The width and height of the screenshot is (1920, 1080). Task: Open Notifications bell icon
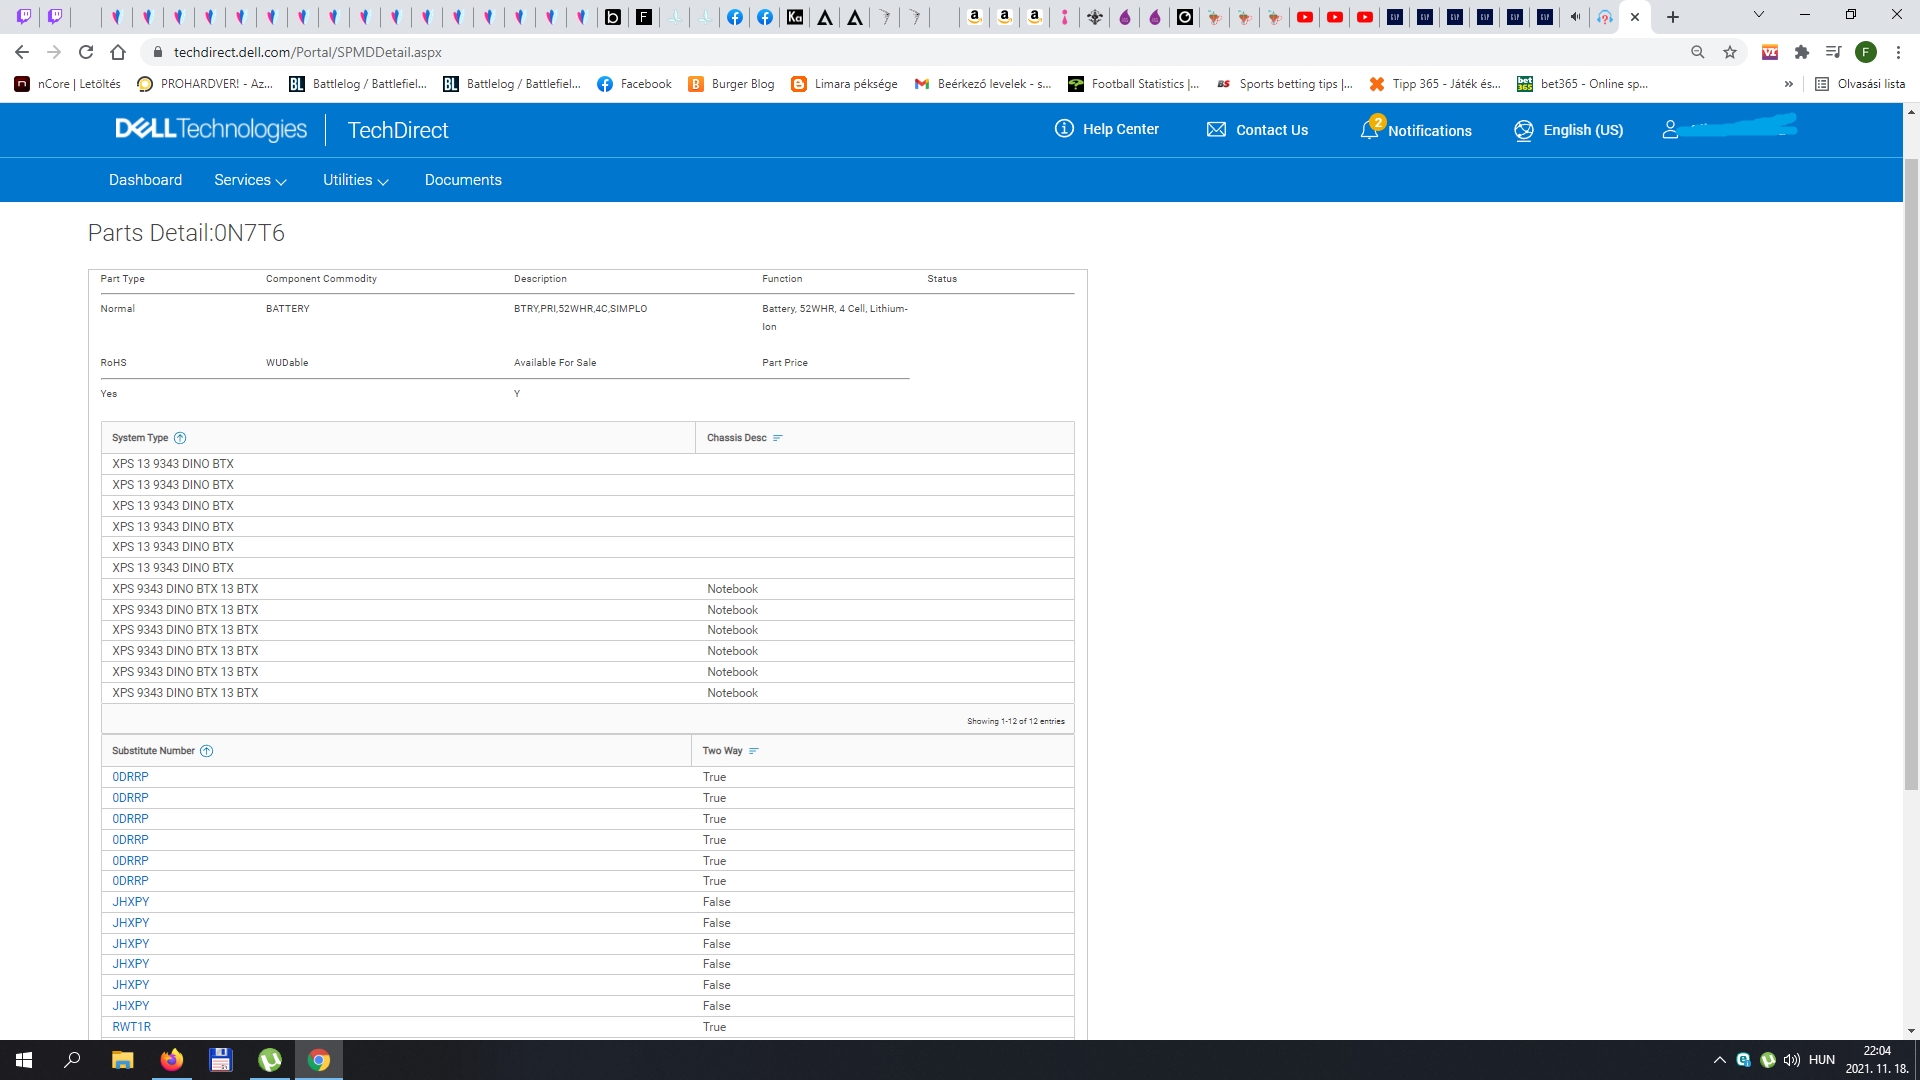click(x=1369, y=129)
